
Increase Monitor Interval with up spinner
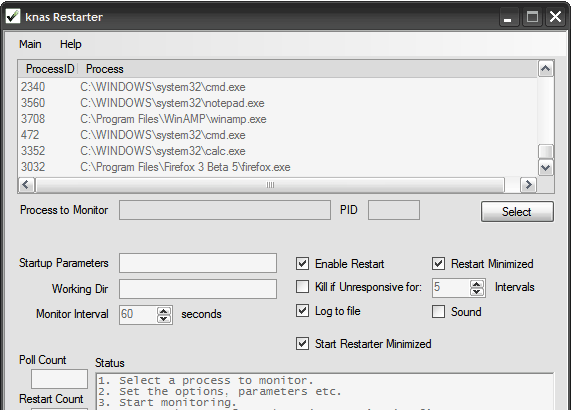pos(164,311)
